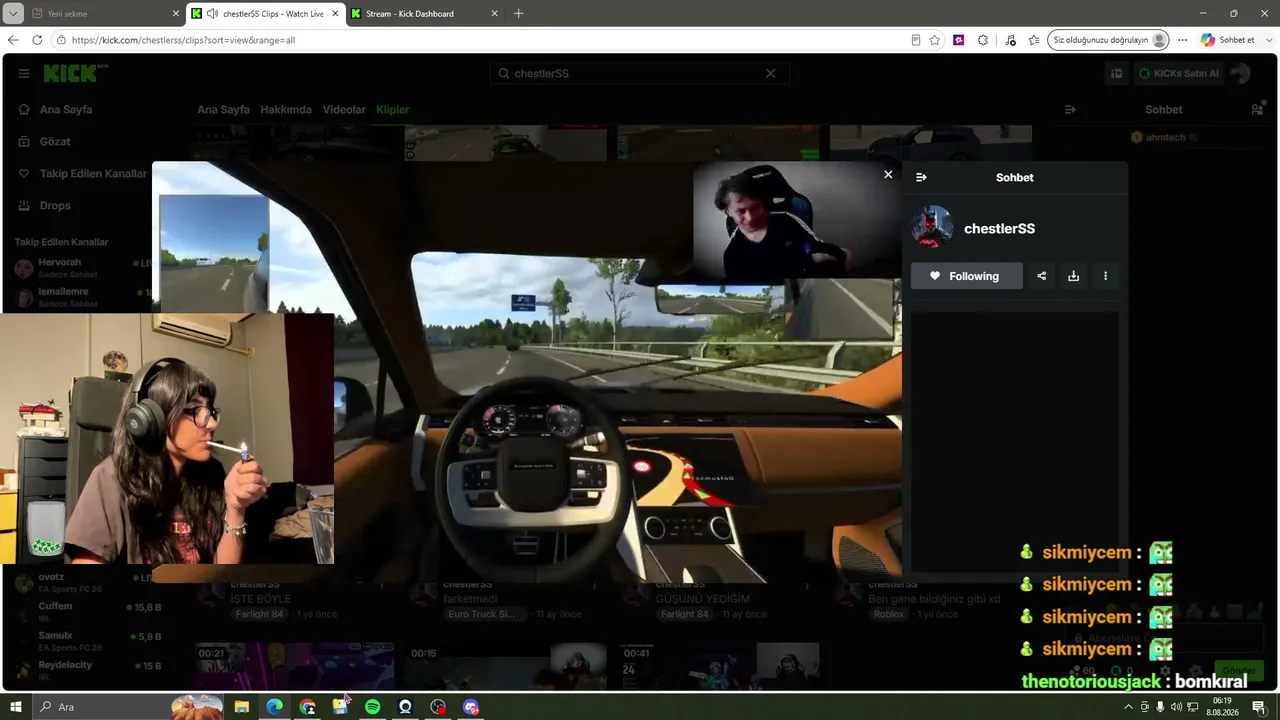Image resolution: width=1280 pixels, height=720 pixels.
Task: Open Hervorah followed channel
Action: 82,268
